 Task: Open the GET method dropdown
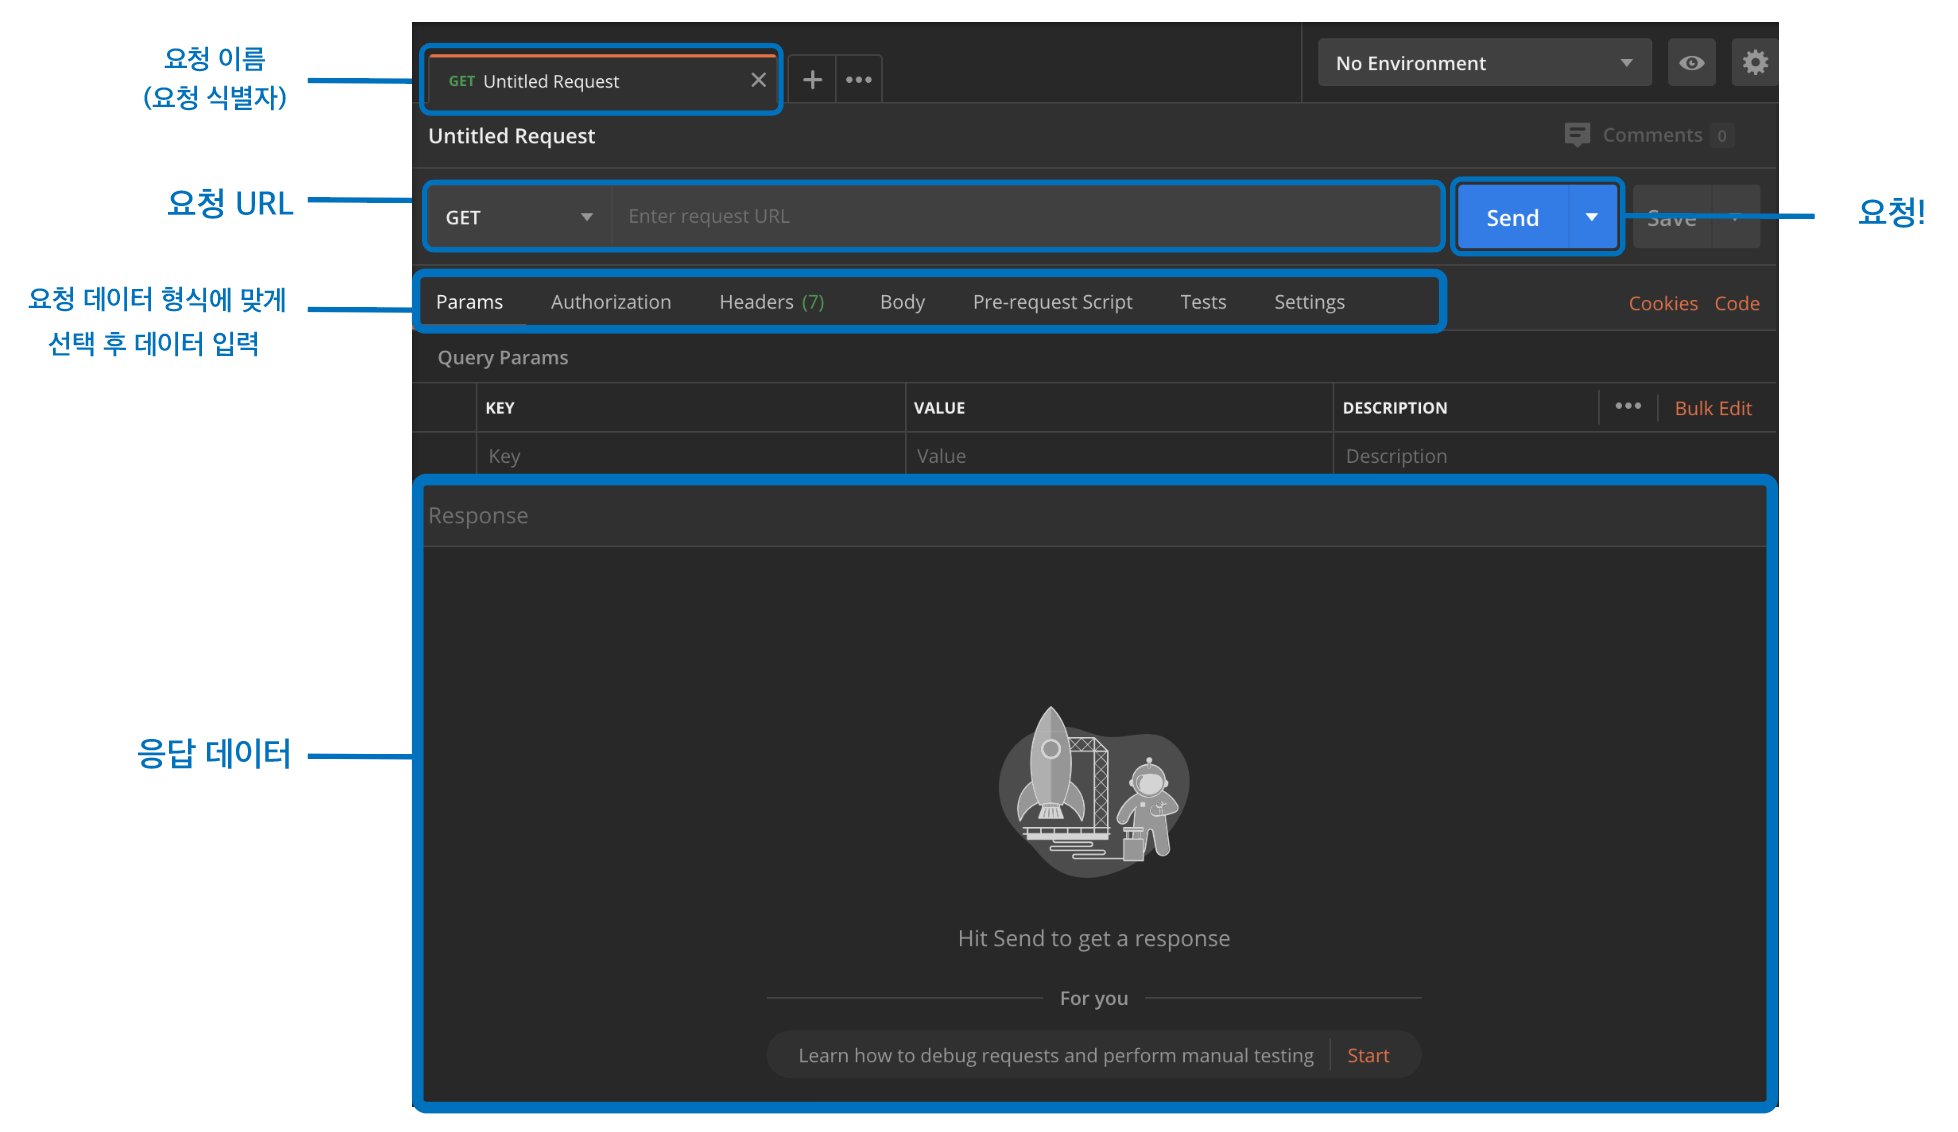click(518, 217)
